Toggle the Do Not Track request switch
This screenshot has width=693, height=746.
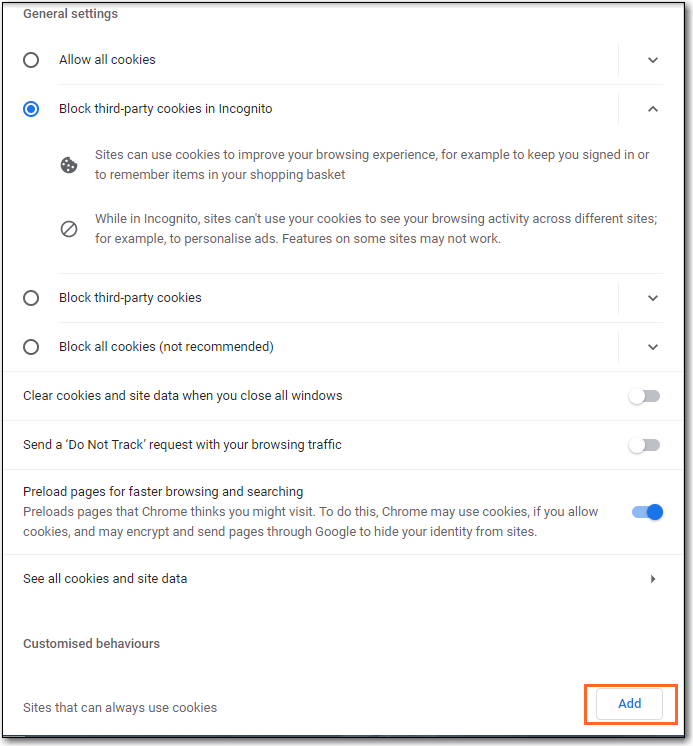644,445
